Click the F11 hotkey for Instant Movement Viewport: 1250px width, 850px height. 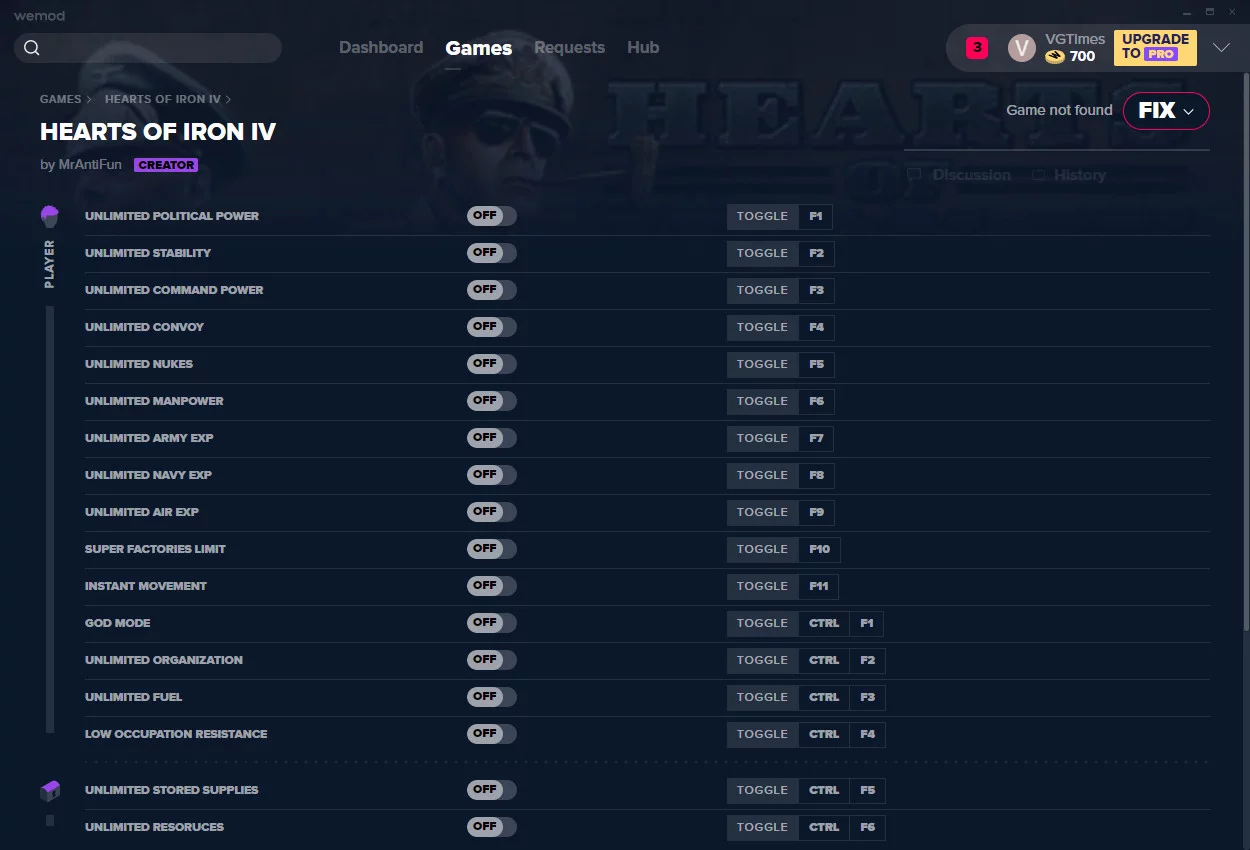pos(819,587)
